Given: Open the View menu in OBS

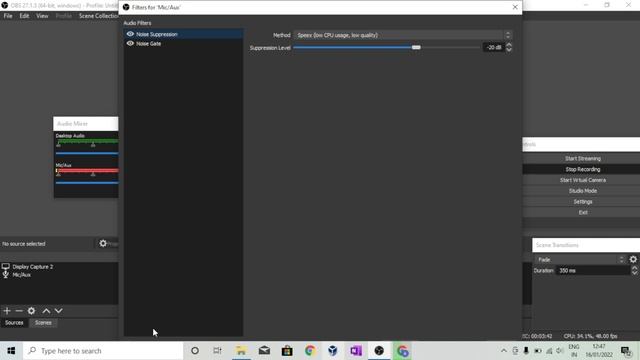Looking at the screenshot, I should pos(42,16).
